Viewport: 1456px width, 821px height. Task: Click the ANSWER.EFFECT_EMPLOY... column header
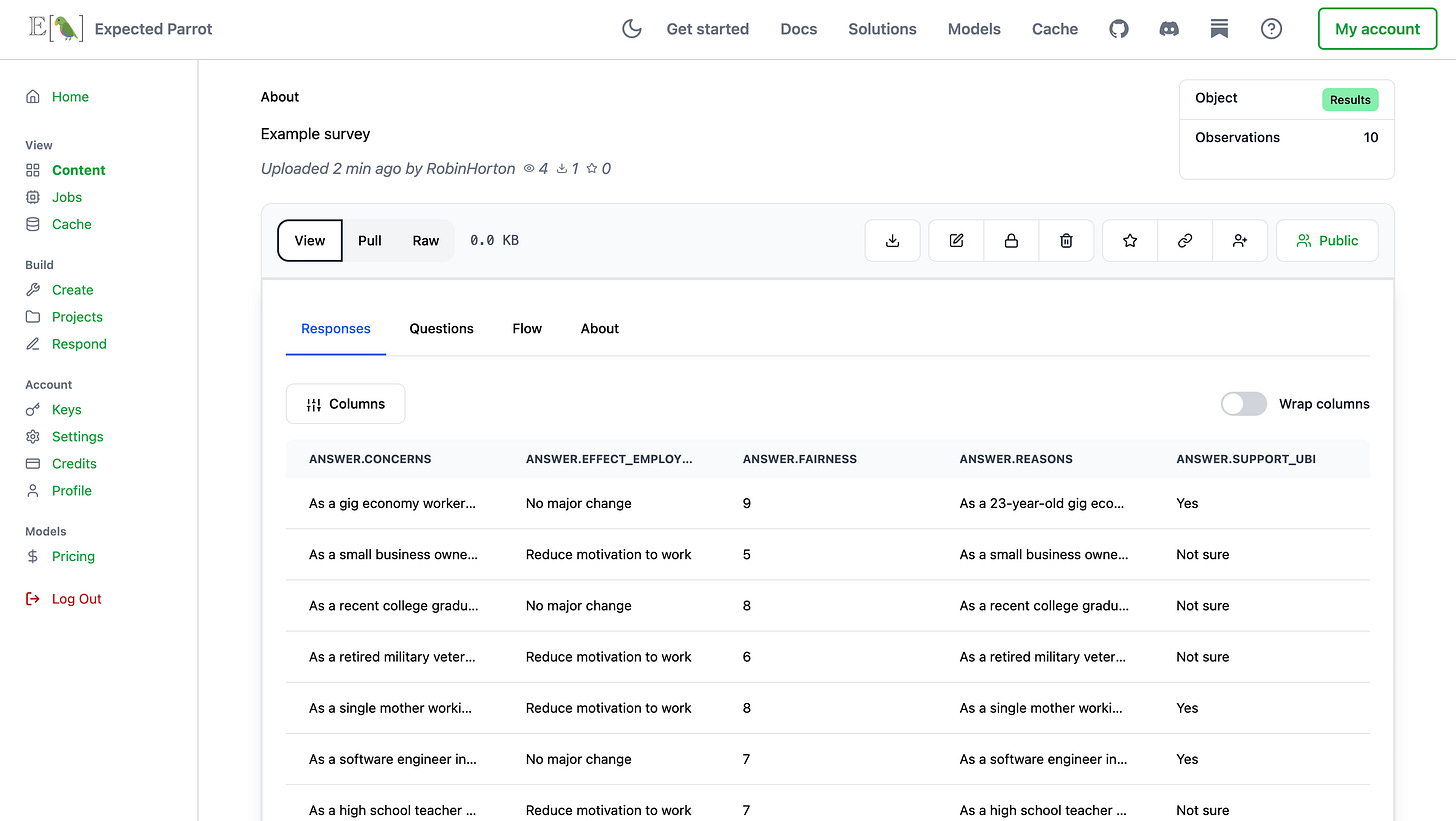pos(609,459)
